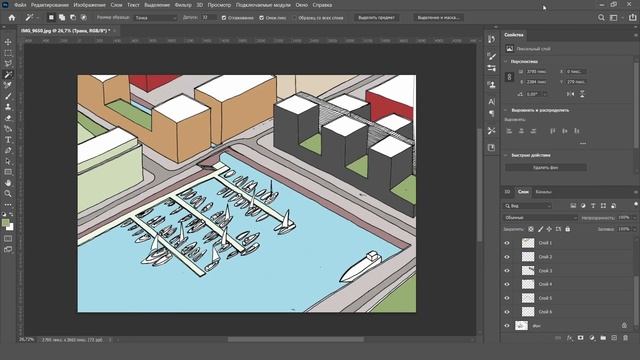
Task: Click the Share icon in top-right corner
Action: click(x=632, y=18)
